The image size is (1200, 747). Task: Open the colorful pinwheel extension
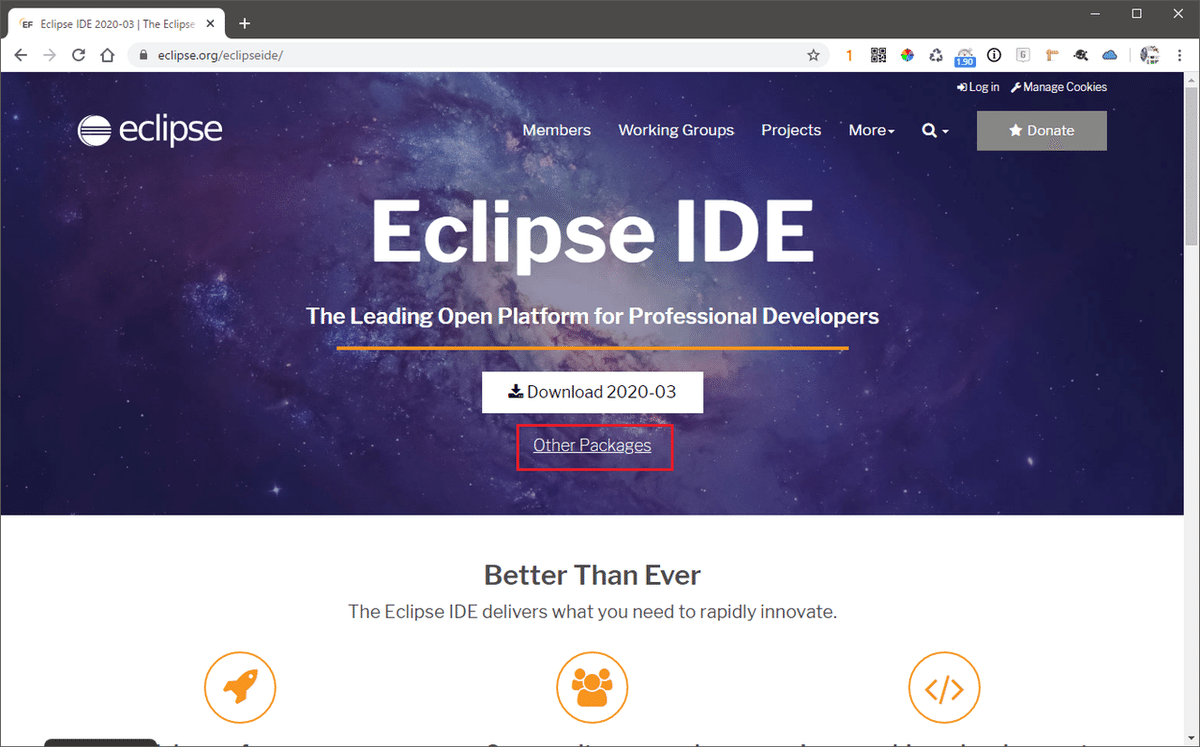(x=907, y=55)
